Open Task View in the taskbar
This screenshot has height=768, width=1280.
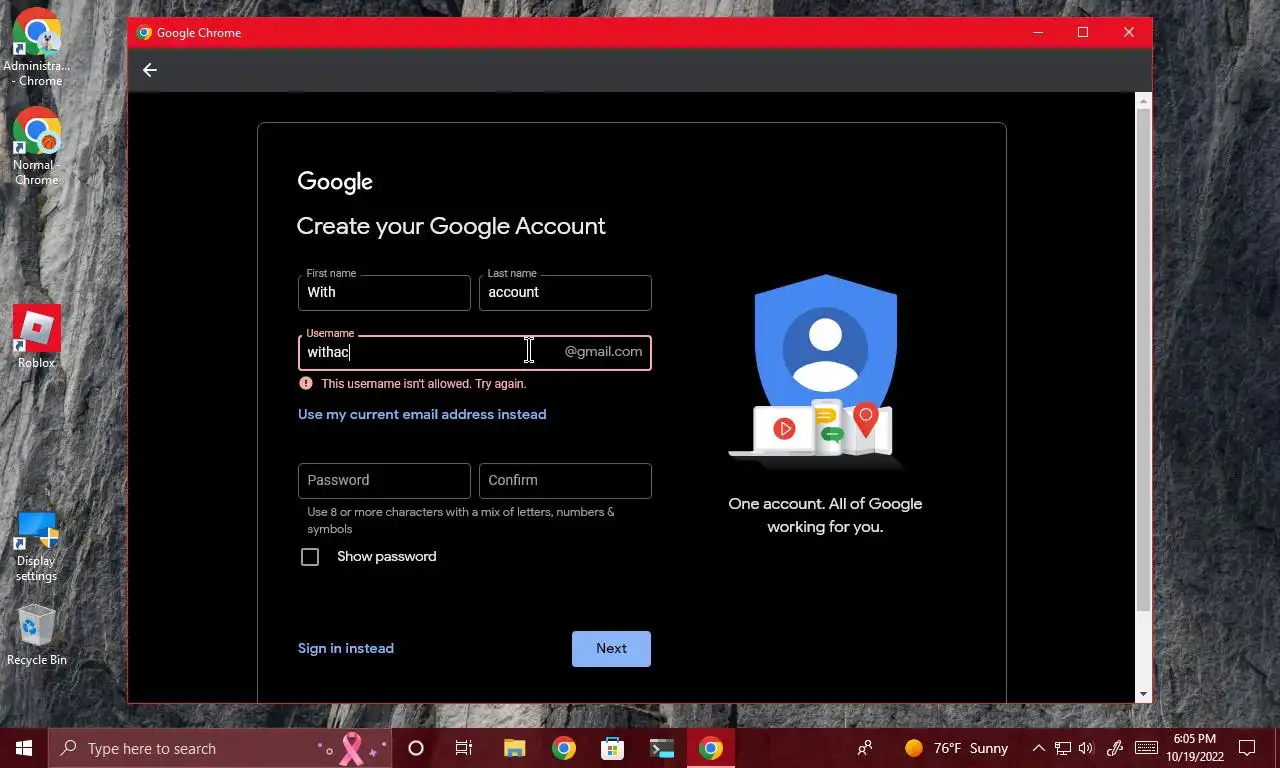(464, 748)
